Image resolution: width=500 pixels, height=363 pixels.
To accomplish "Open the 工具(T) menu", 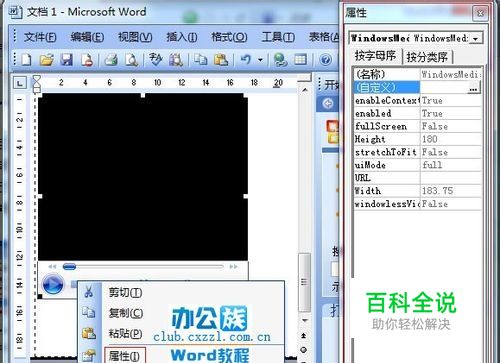I will (278, 37).
